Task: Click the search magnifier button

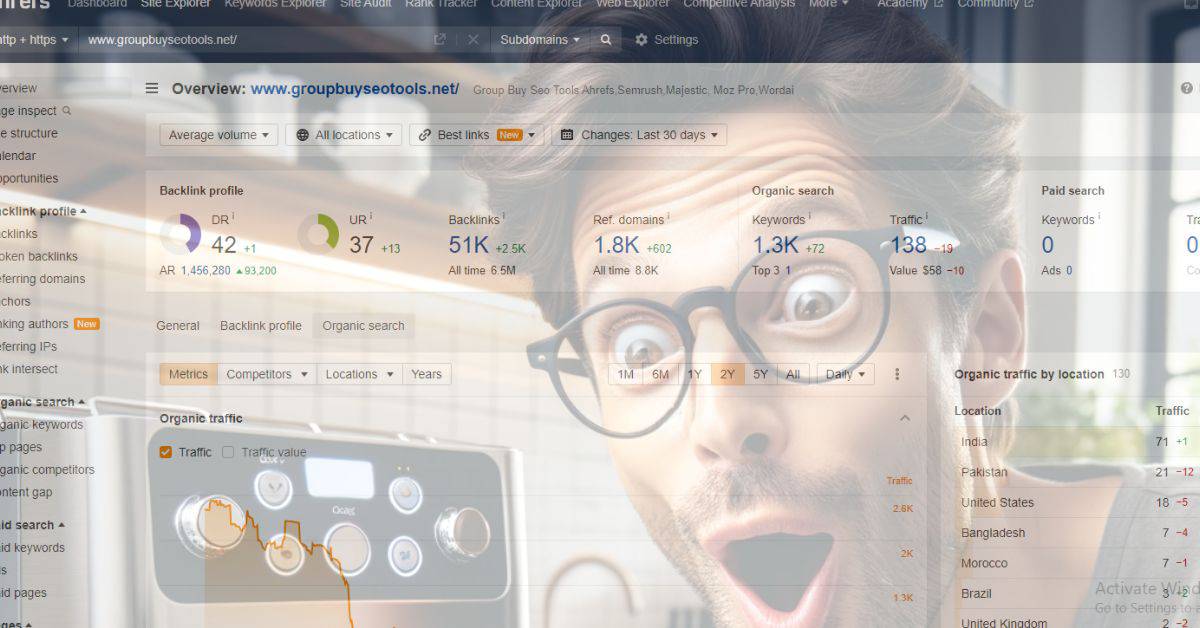Action: (x=605, y=40)
